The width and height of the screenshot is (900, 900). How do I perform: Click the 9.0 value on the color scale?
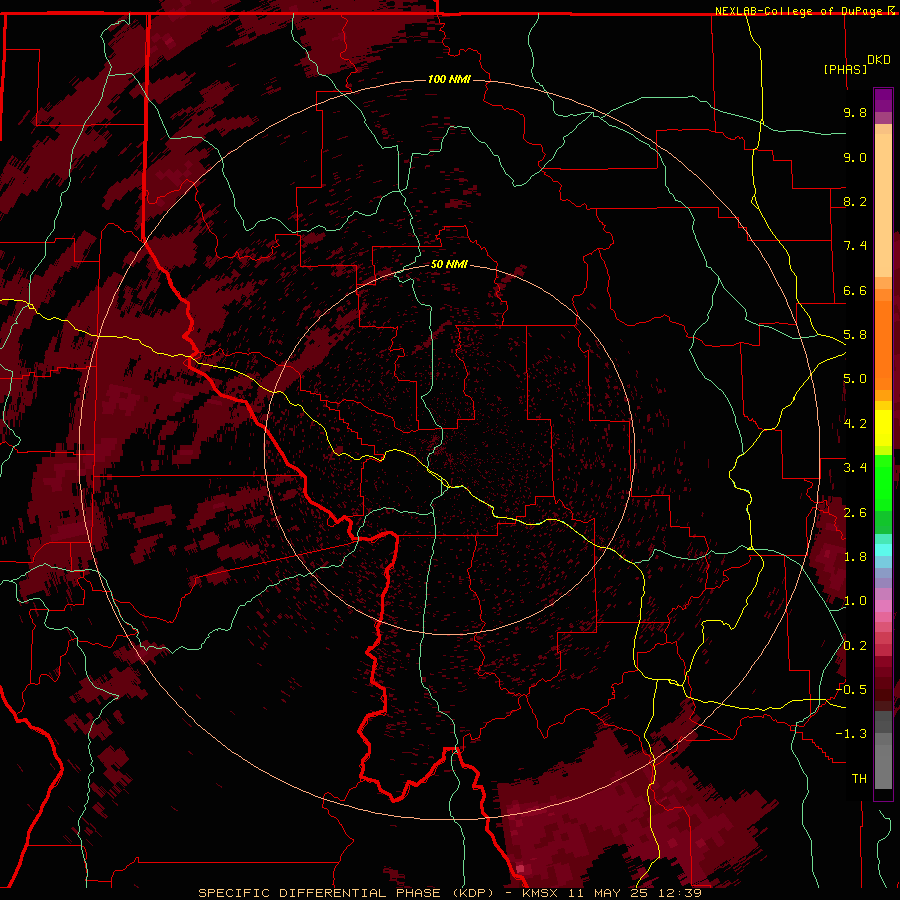855,157
